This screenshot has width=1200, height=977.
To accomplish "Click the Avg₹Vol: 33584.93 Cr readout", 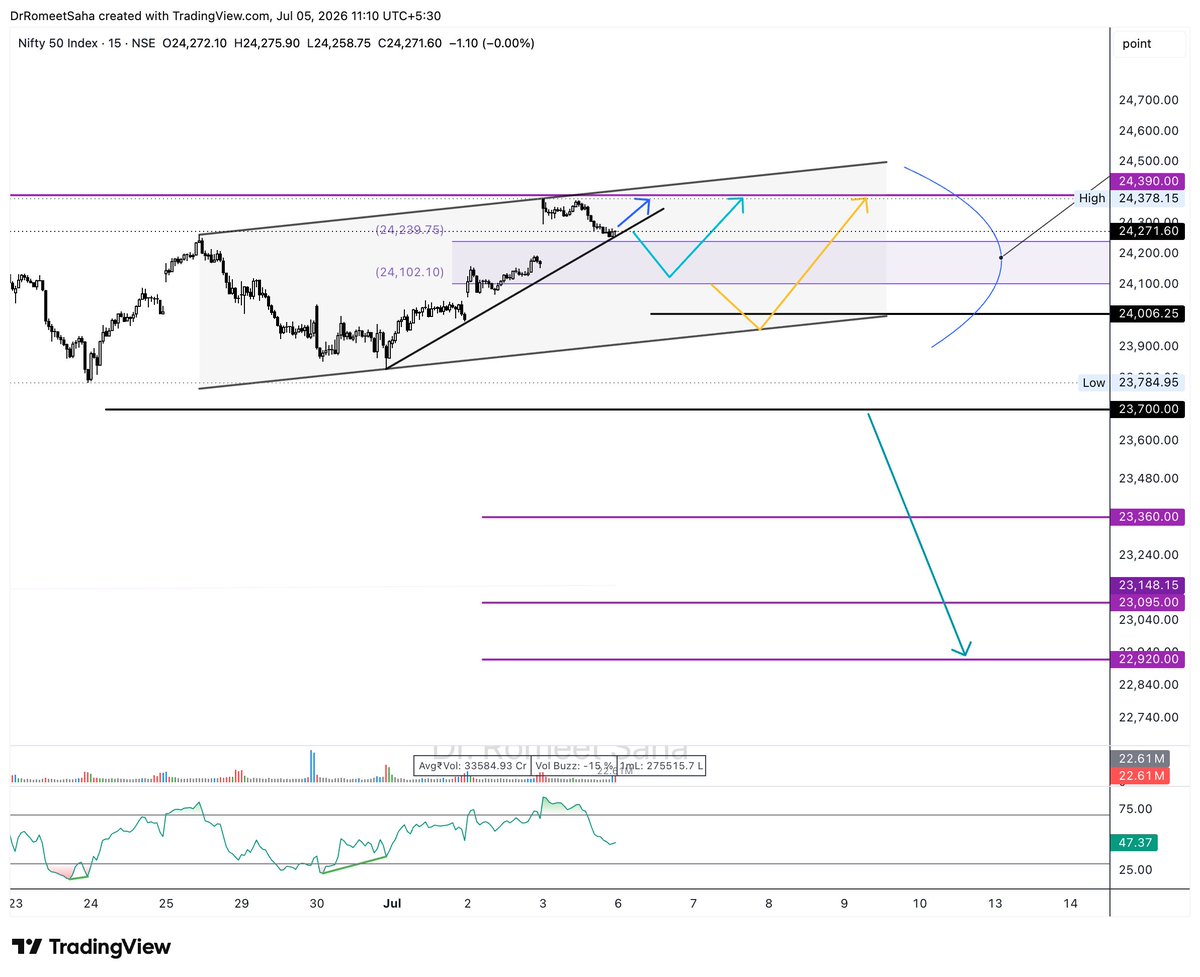I will click(x=472, y=766).
